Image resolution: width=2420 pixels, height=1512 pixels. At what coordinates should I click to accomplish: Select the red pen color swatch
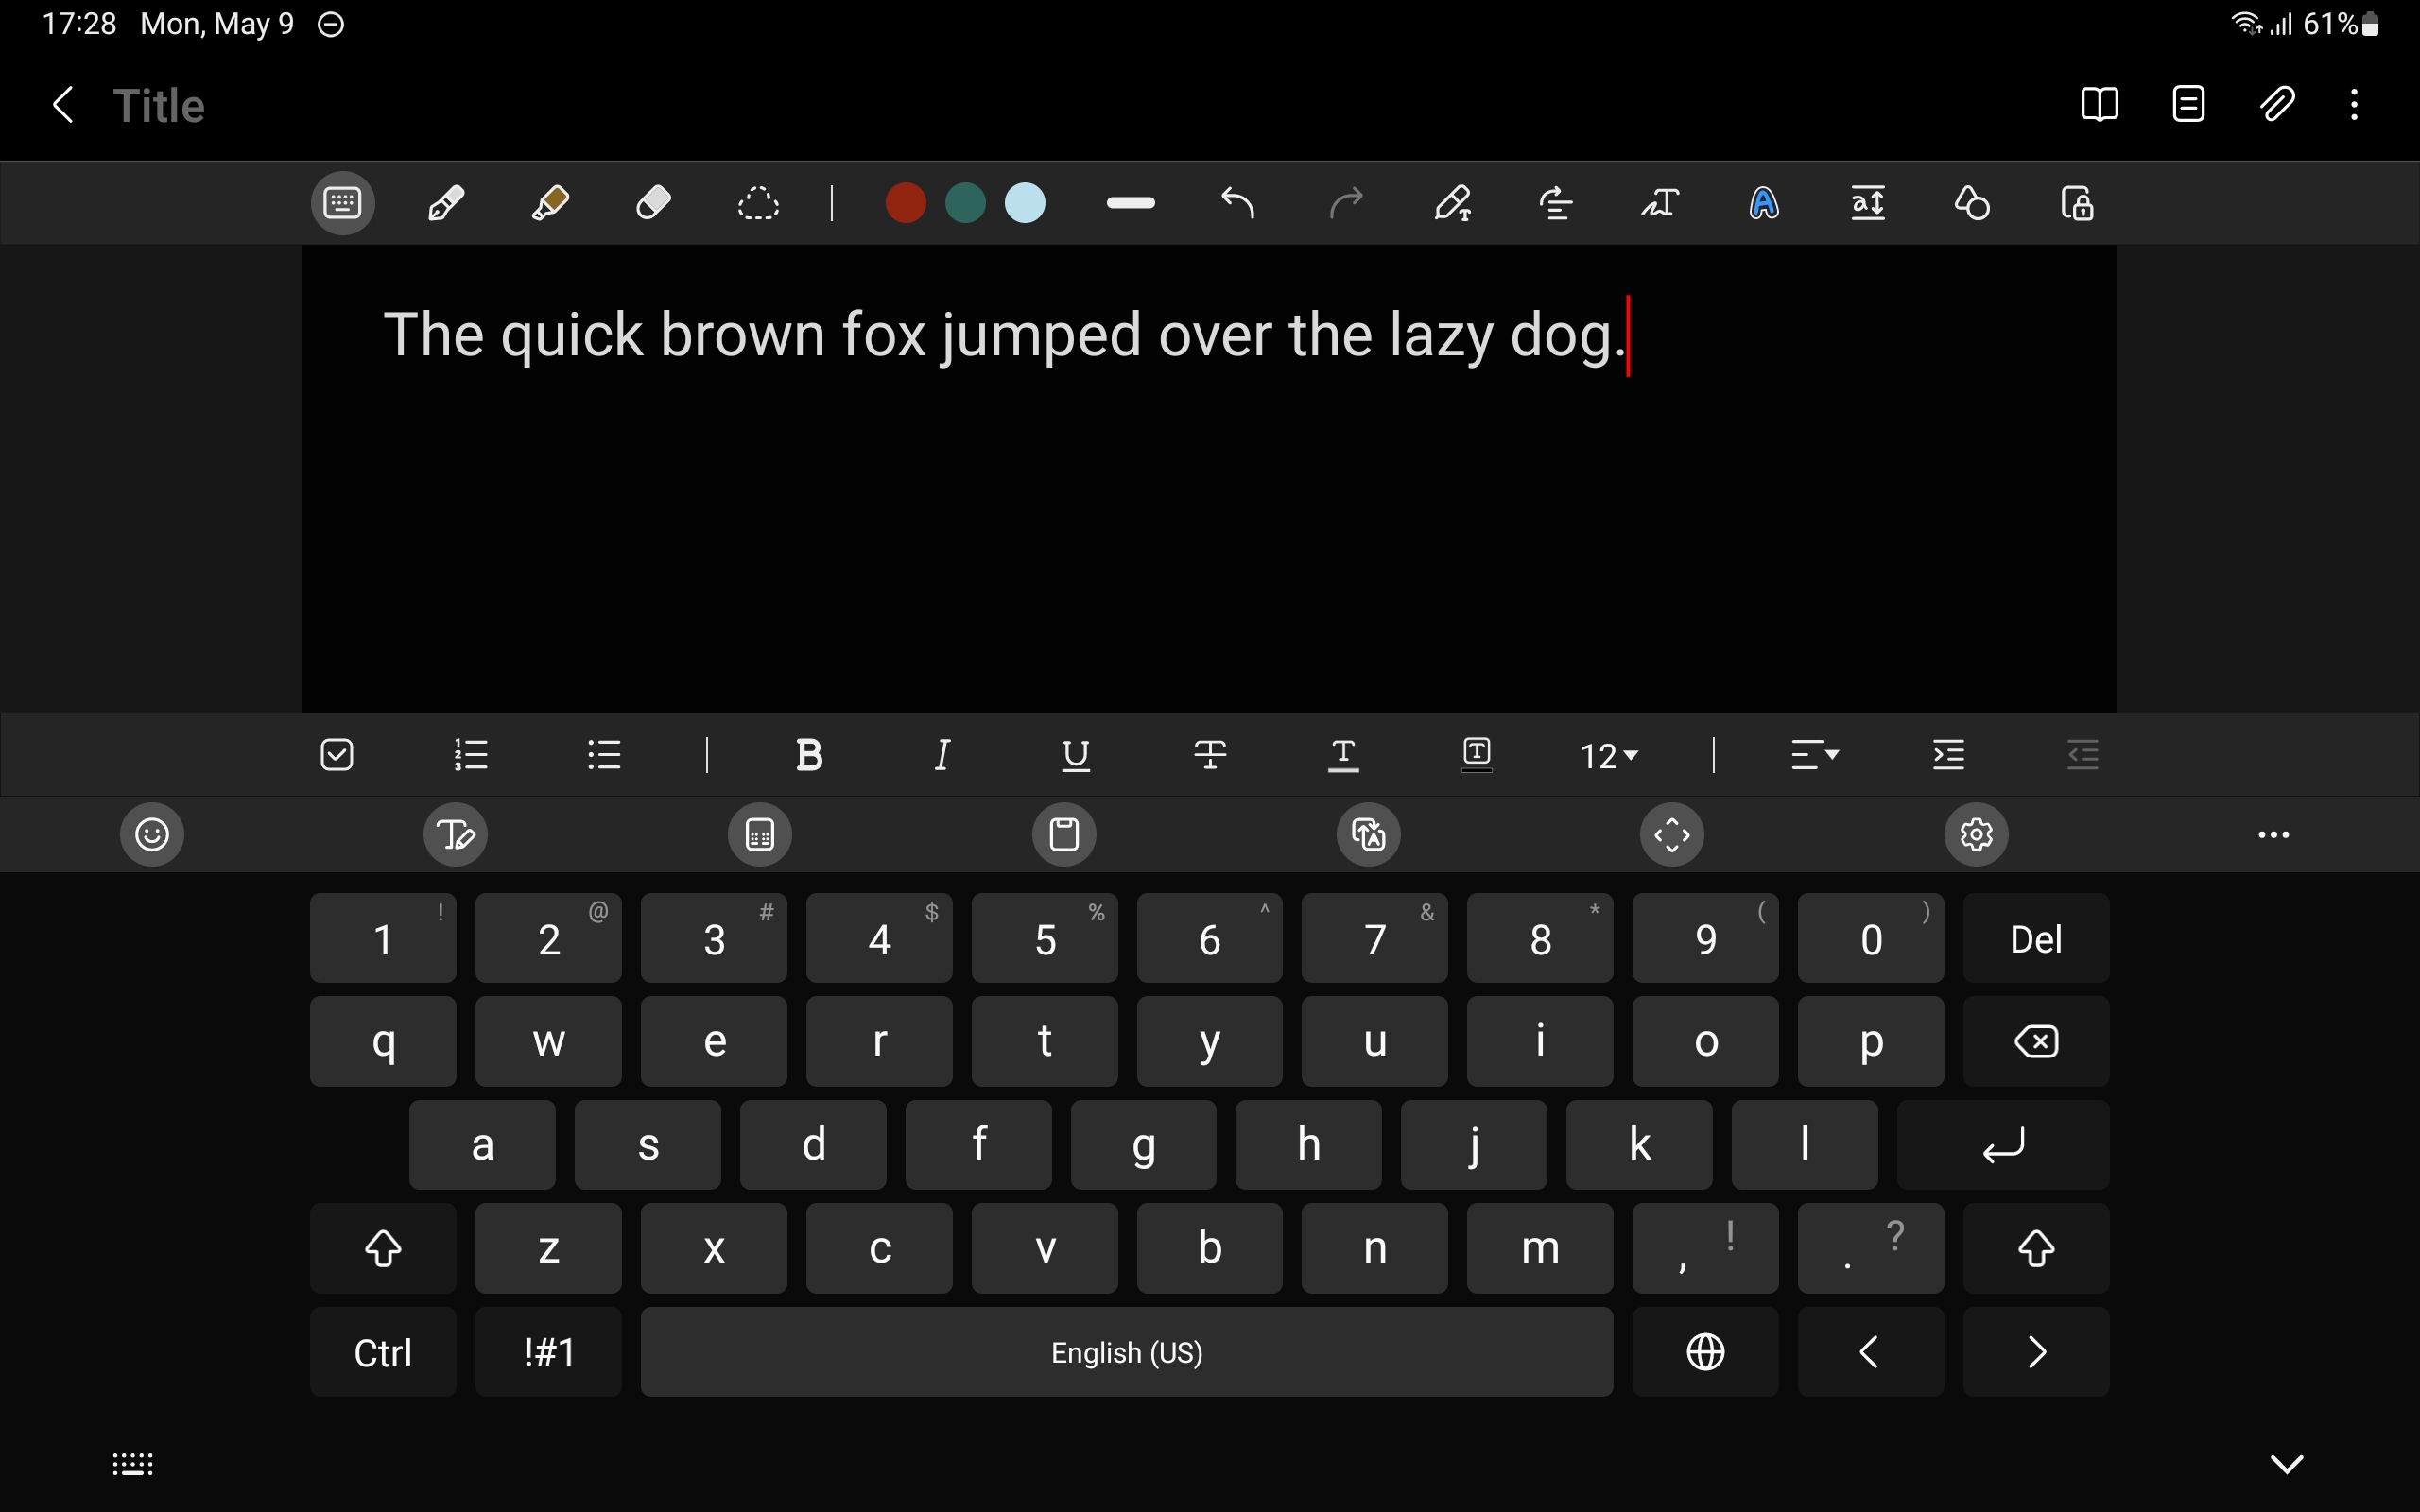(905, 203)
